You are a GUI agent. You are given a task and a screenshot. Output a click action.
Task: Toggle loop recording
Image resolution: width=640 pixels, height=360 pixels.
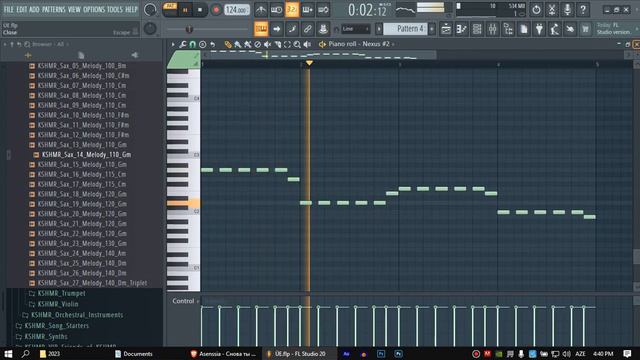(x=323, y=10)
